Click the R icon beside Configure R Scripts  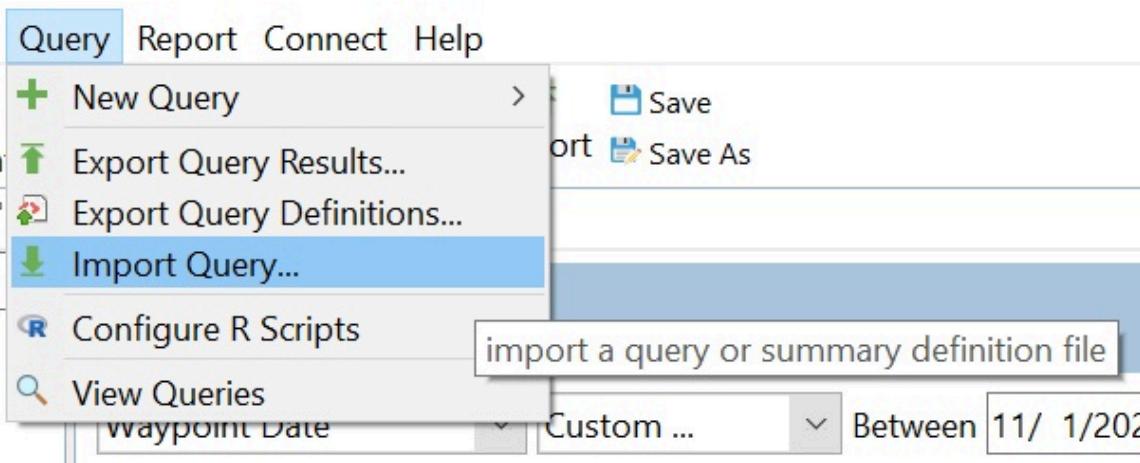pos(34,329)
